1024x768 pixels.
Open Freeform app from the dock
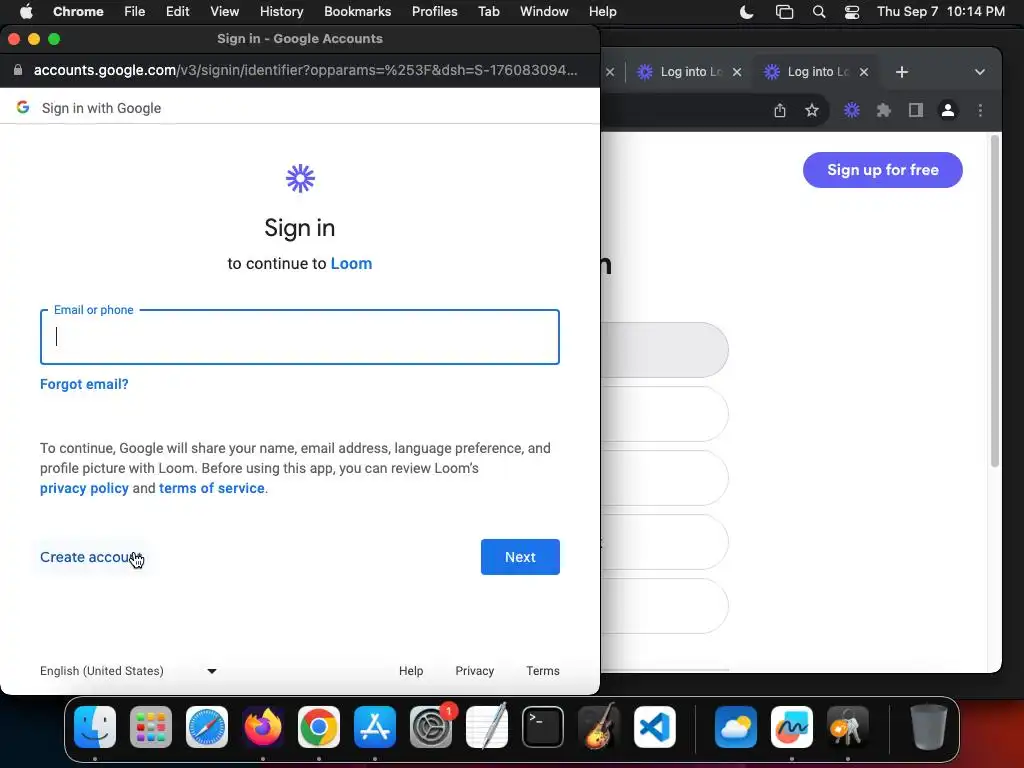coord(792,727)
